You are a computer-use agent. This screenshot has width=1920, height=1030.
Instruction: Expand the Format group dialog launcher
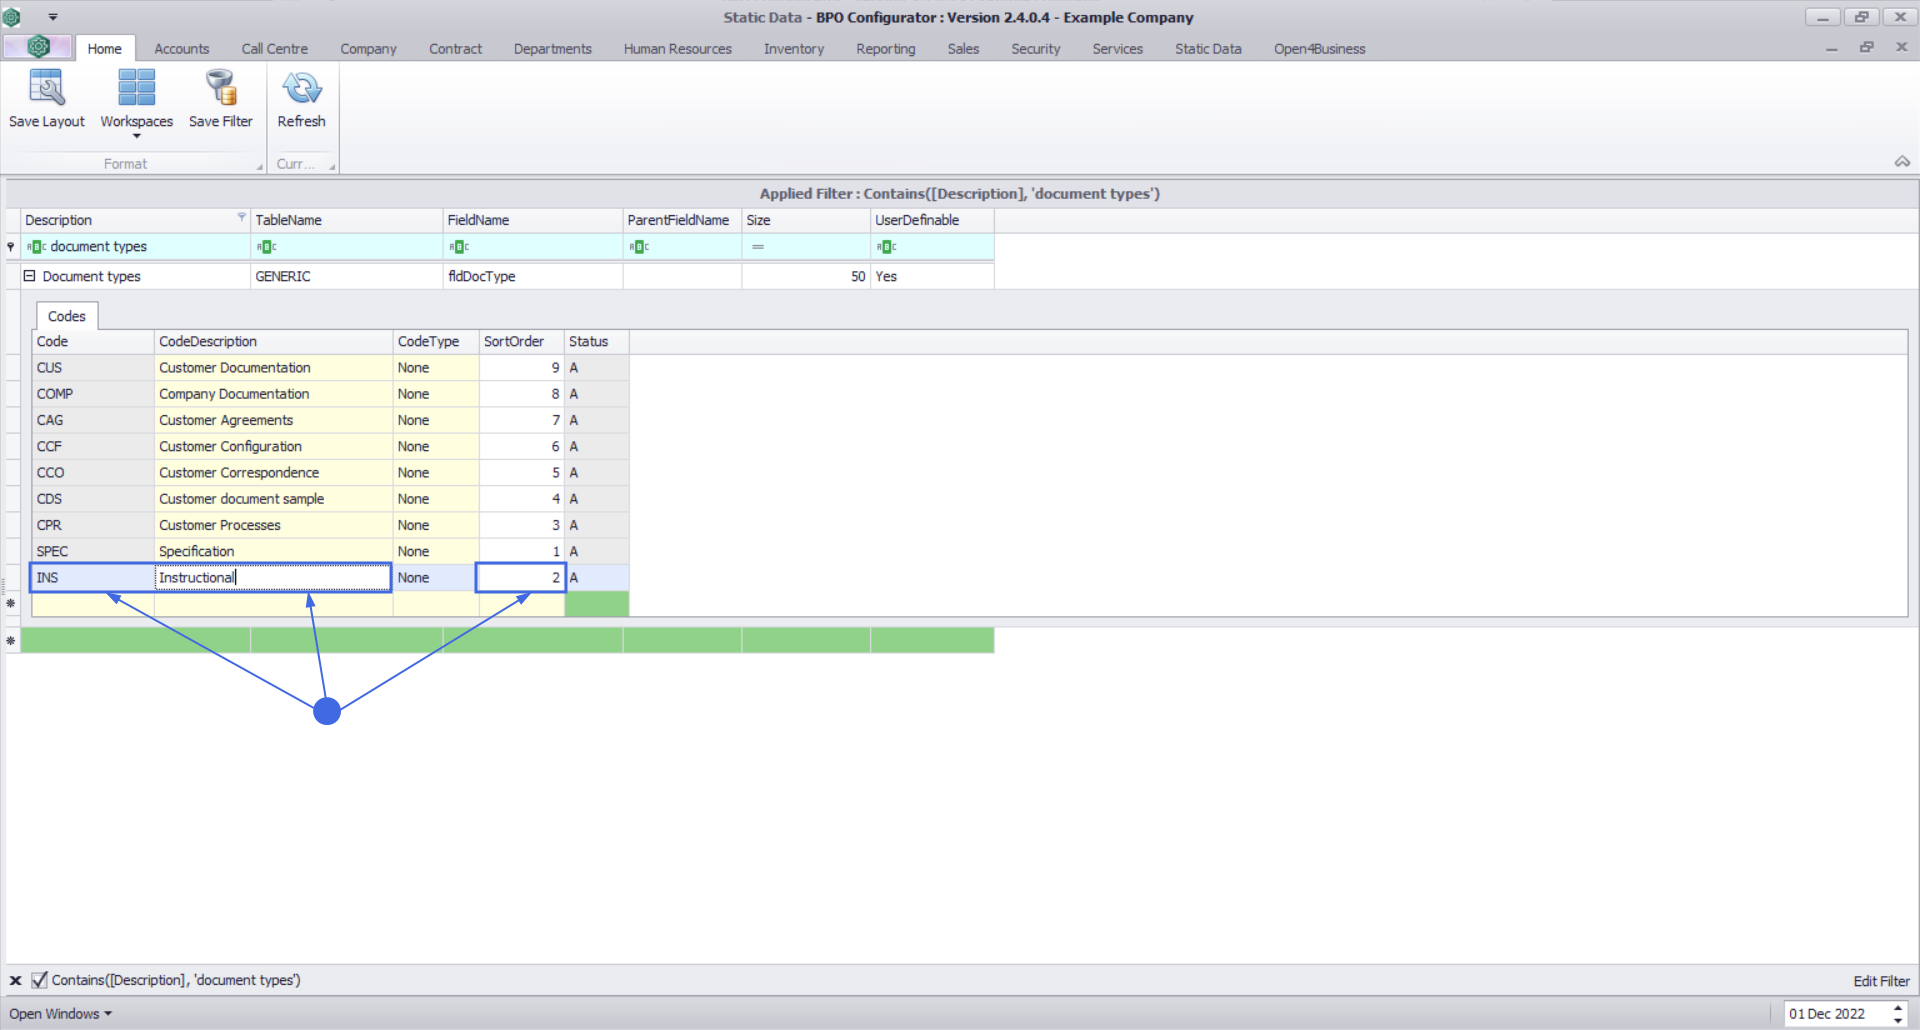point(260,167)
